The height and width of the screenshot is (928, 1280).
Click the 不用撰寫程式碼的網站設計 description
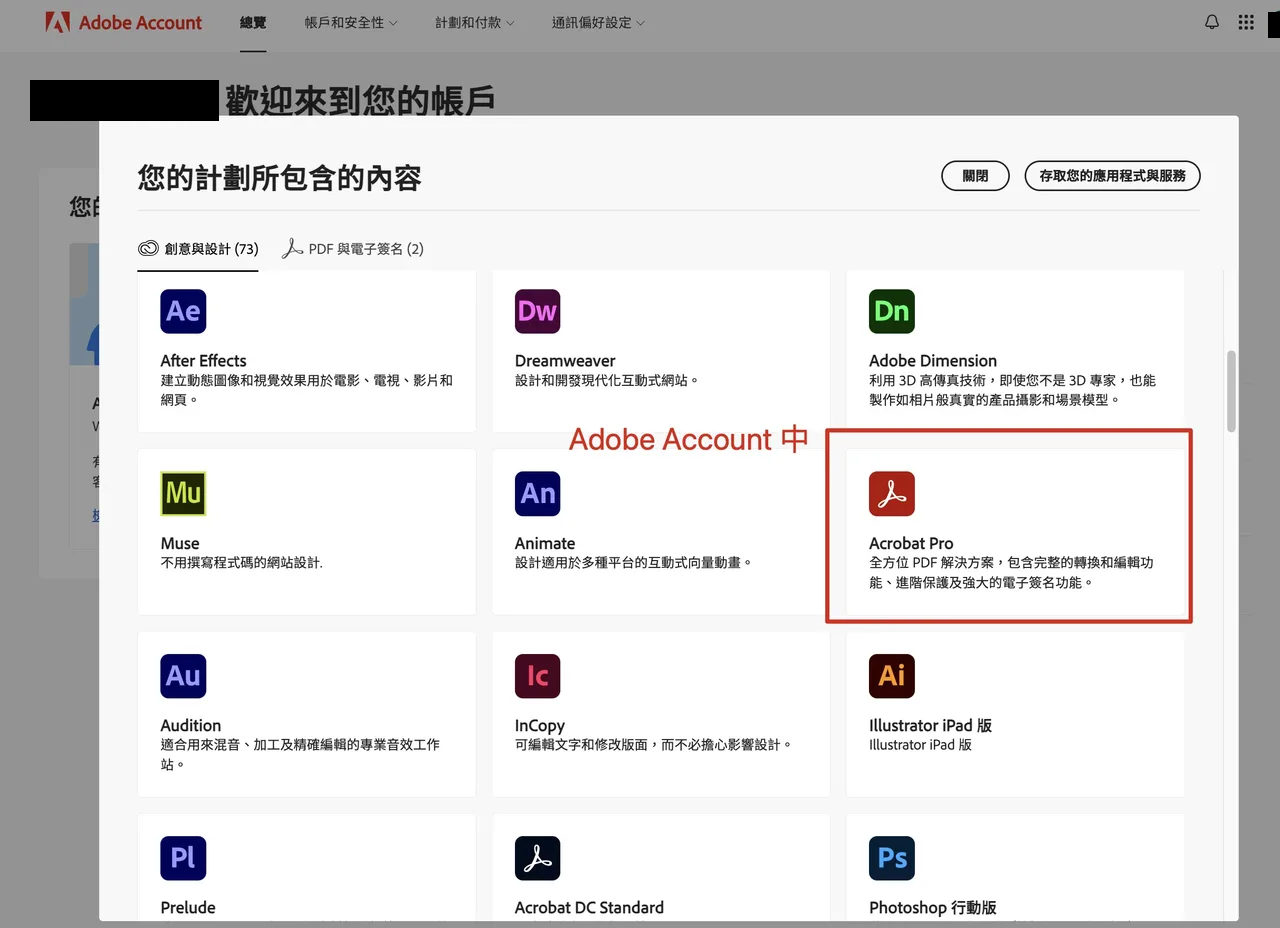click(242, 563)
